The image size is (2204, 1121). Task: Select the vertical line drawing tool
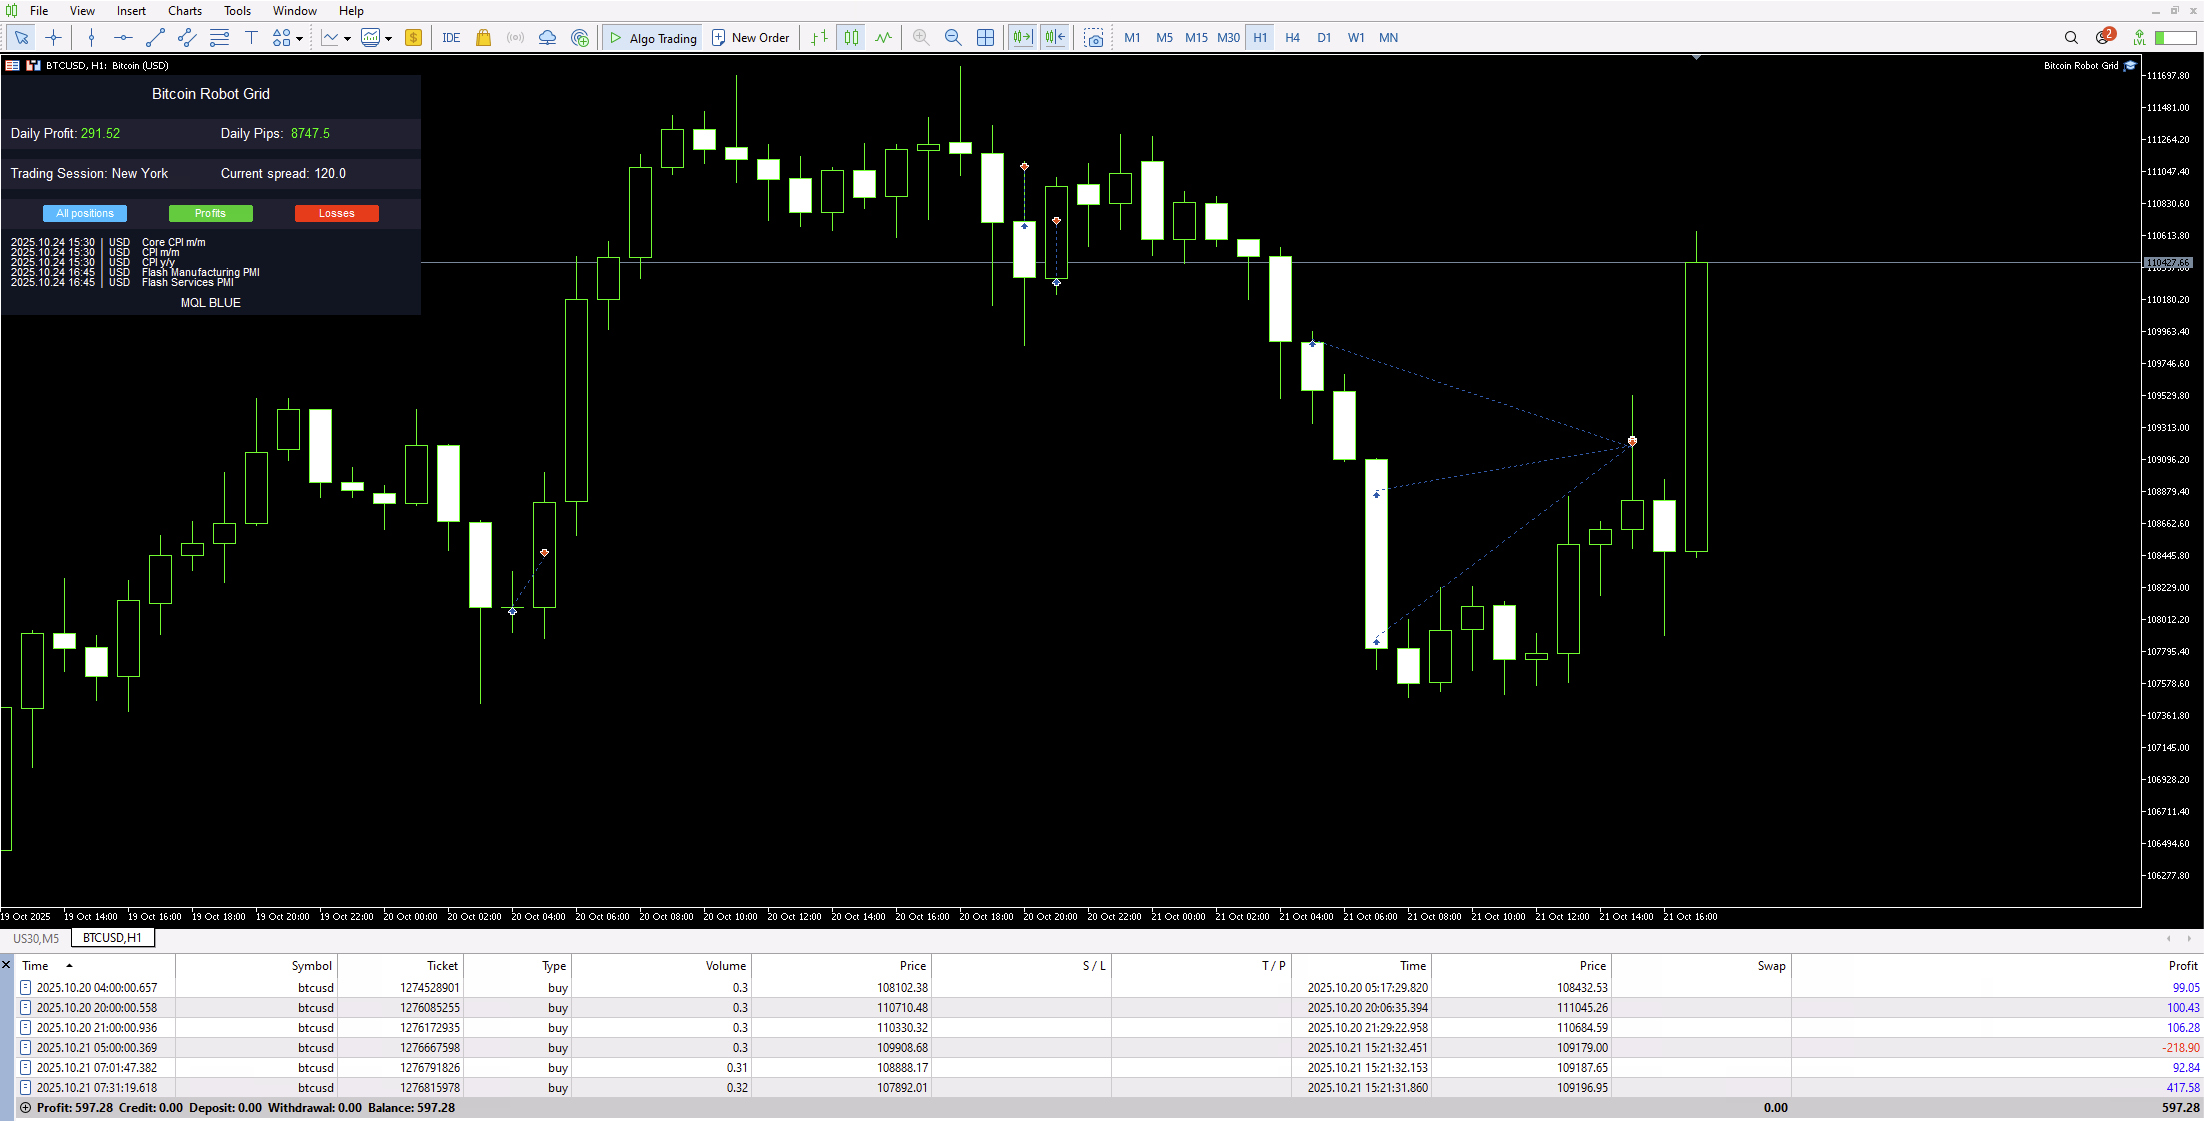(91, 38)
